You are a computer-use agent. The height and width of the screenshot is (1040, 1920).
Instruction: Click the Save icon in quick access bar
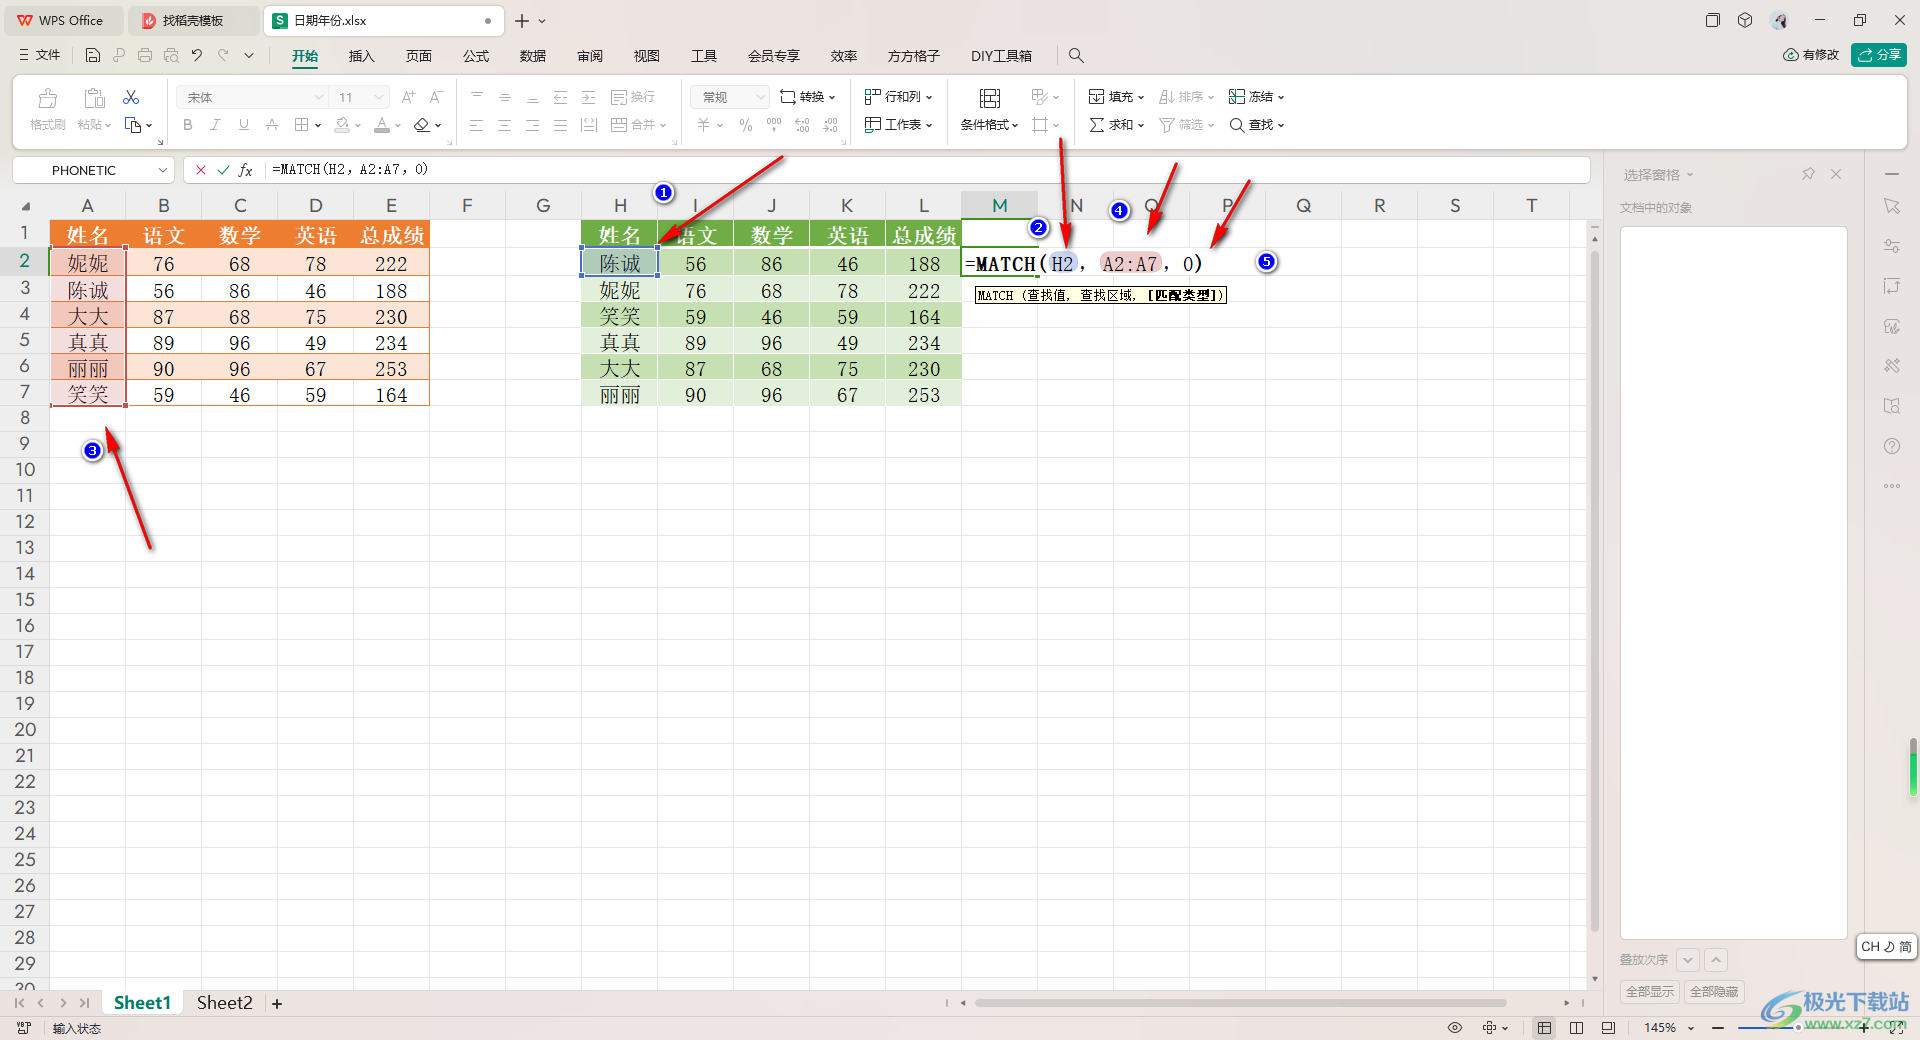tap(93, 55)
